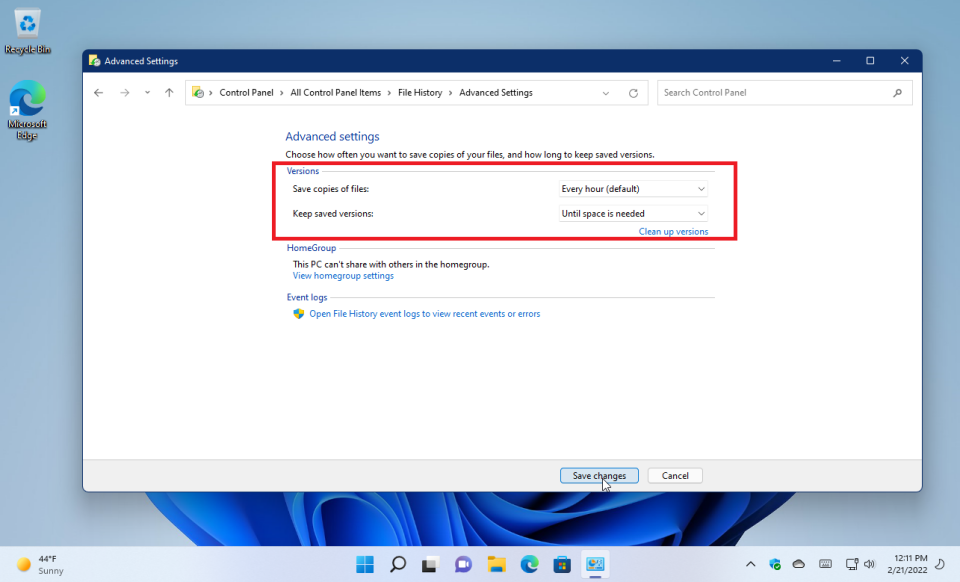Expand the address bar history dropdown
Image resolution: width=960 pixels, height=582 pixels.
pyautogui.click(x=606, y=92)
